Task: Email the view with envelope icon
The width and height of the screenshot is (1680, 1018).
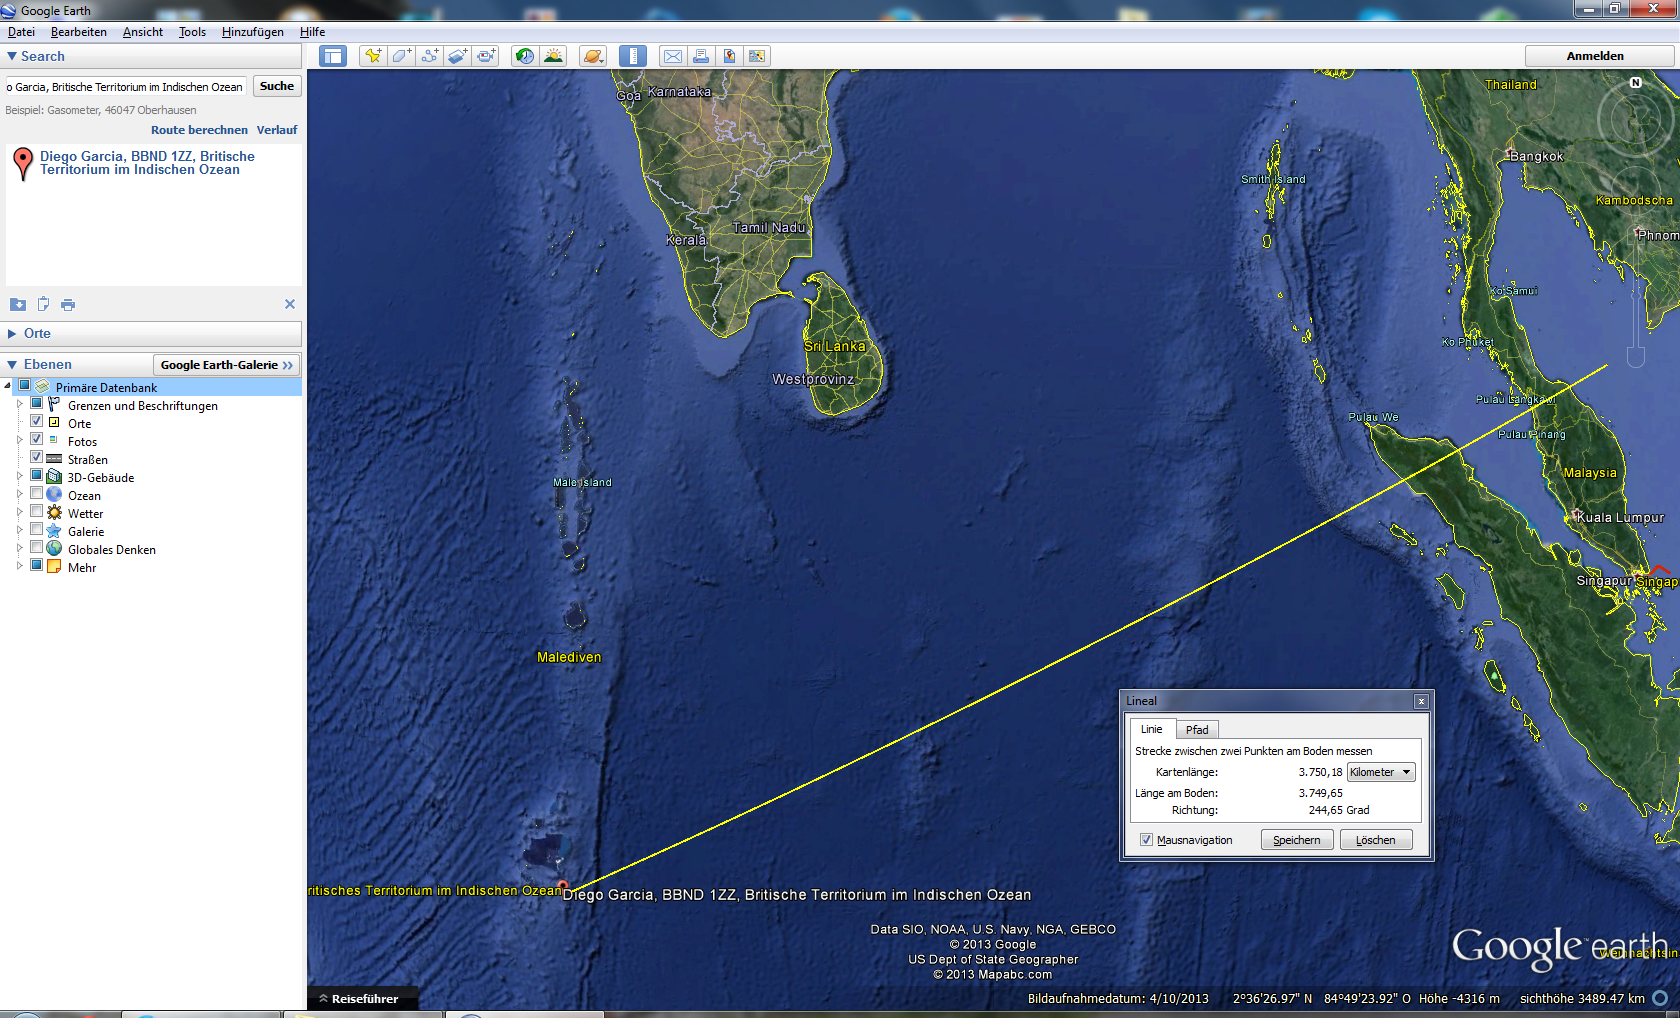Action: click(673, 56)
